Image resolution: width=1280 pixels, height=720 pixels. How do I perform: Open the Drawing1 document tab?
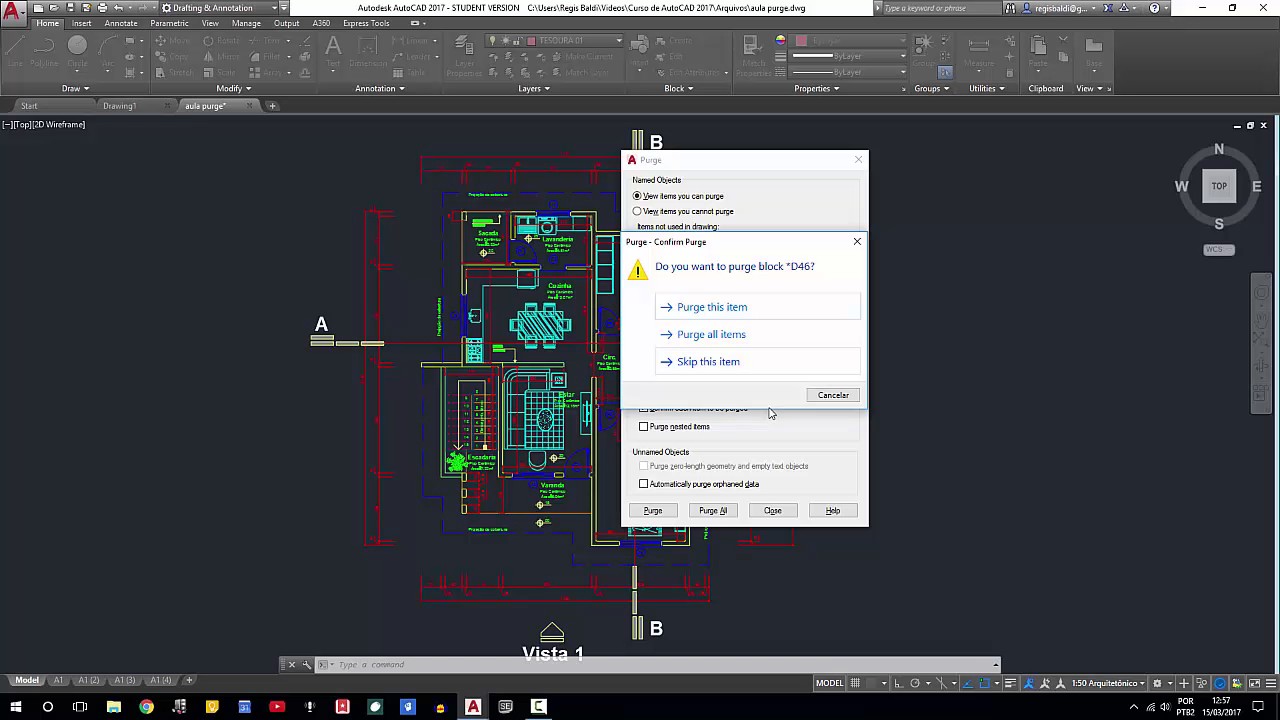click(119, 106)
